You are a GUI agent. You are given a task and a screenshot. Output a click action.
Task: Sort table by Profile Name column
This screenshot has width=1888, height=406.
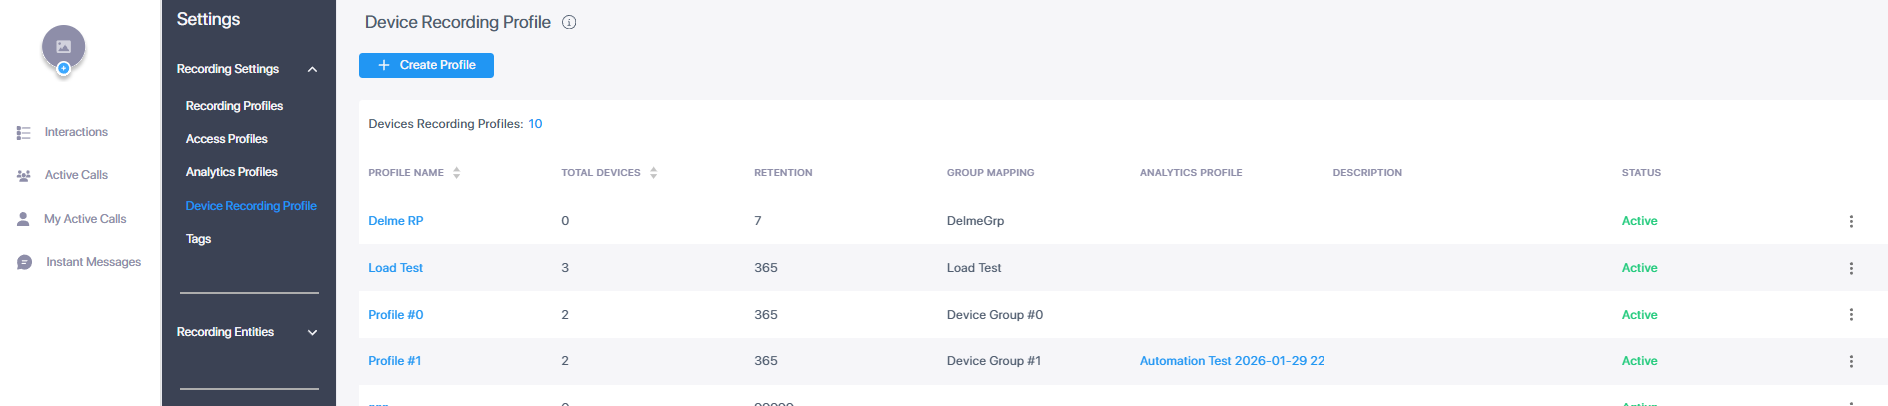tap(456, 173)
